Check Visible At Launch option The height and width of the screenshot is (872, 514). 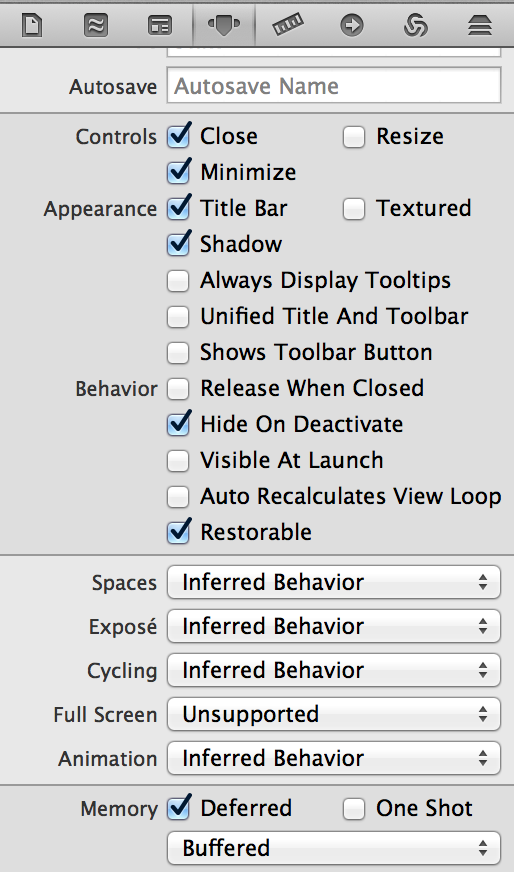coord(178,460)
